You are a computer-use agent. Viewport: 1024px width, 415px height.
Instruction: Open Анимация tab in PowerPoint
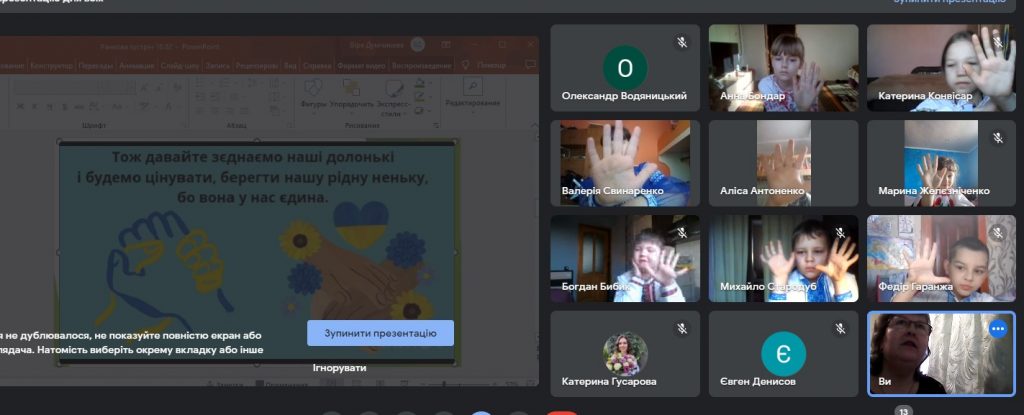point(136,65)
